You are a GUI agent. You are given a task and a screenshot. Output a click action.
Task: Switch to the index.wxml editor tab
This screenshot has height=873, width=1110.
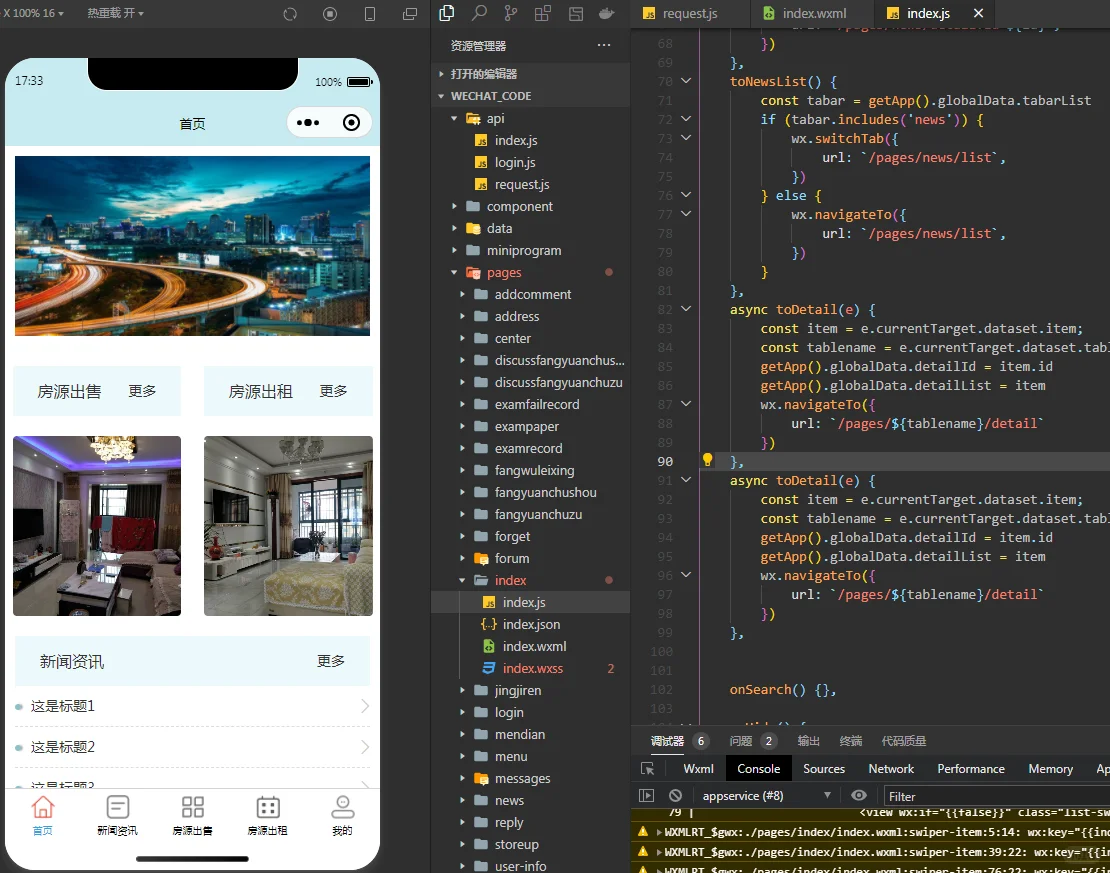(x=806, y=13)
